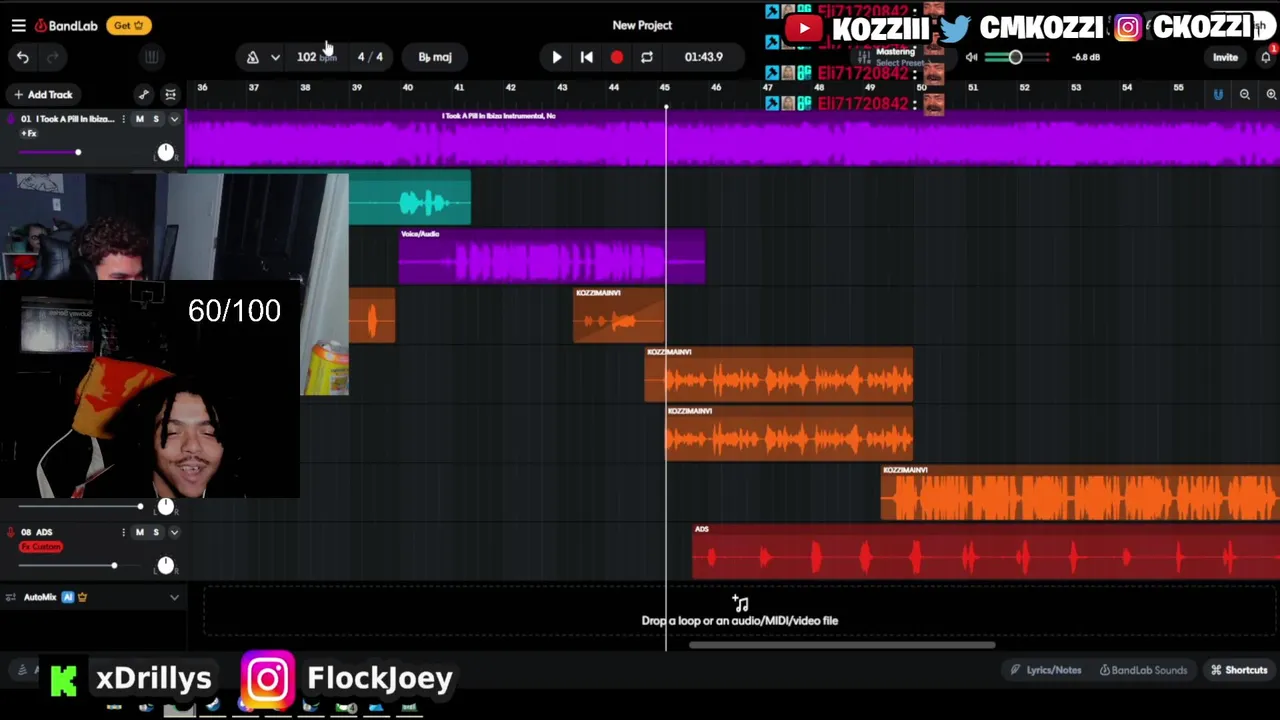Viewport: 1280px width, 720px height.
Task: Solo track 01 I Took A Pill In Ibiza
Action: [x=156, y=119]
